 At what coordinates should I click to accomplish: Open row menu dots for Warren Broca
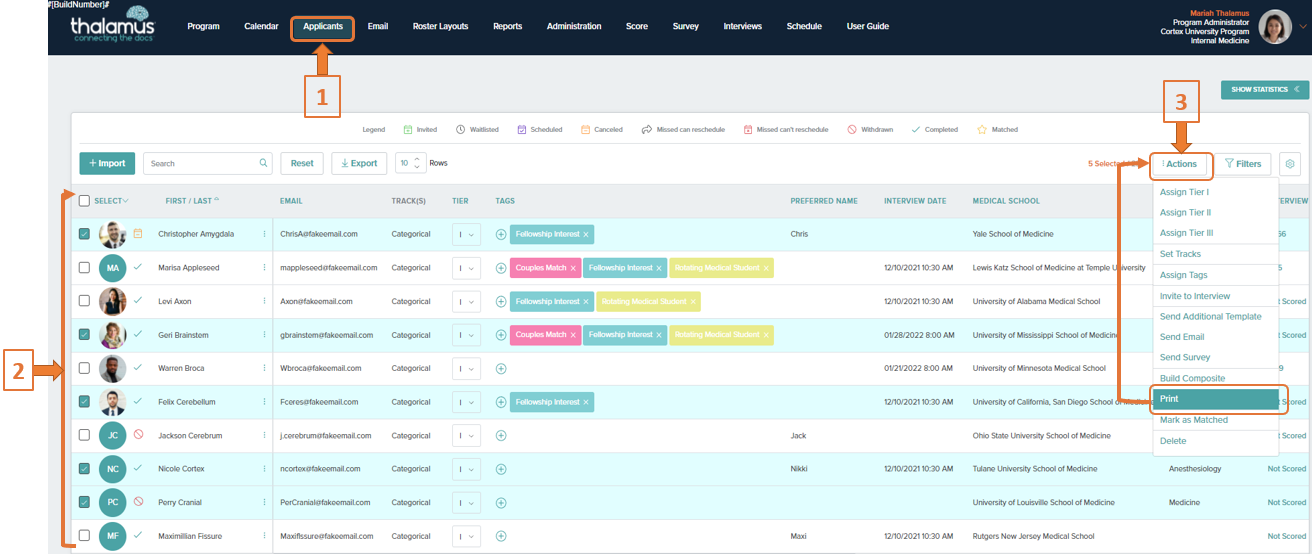[265, 368]
